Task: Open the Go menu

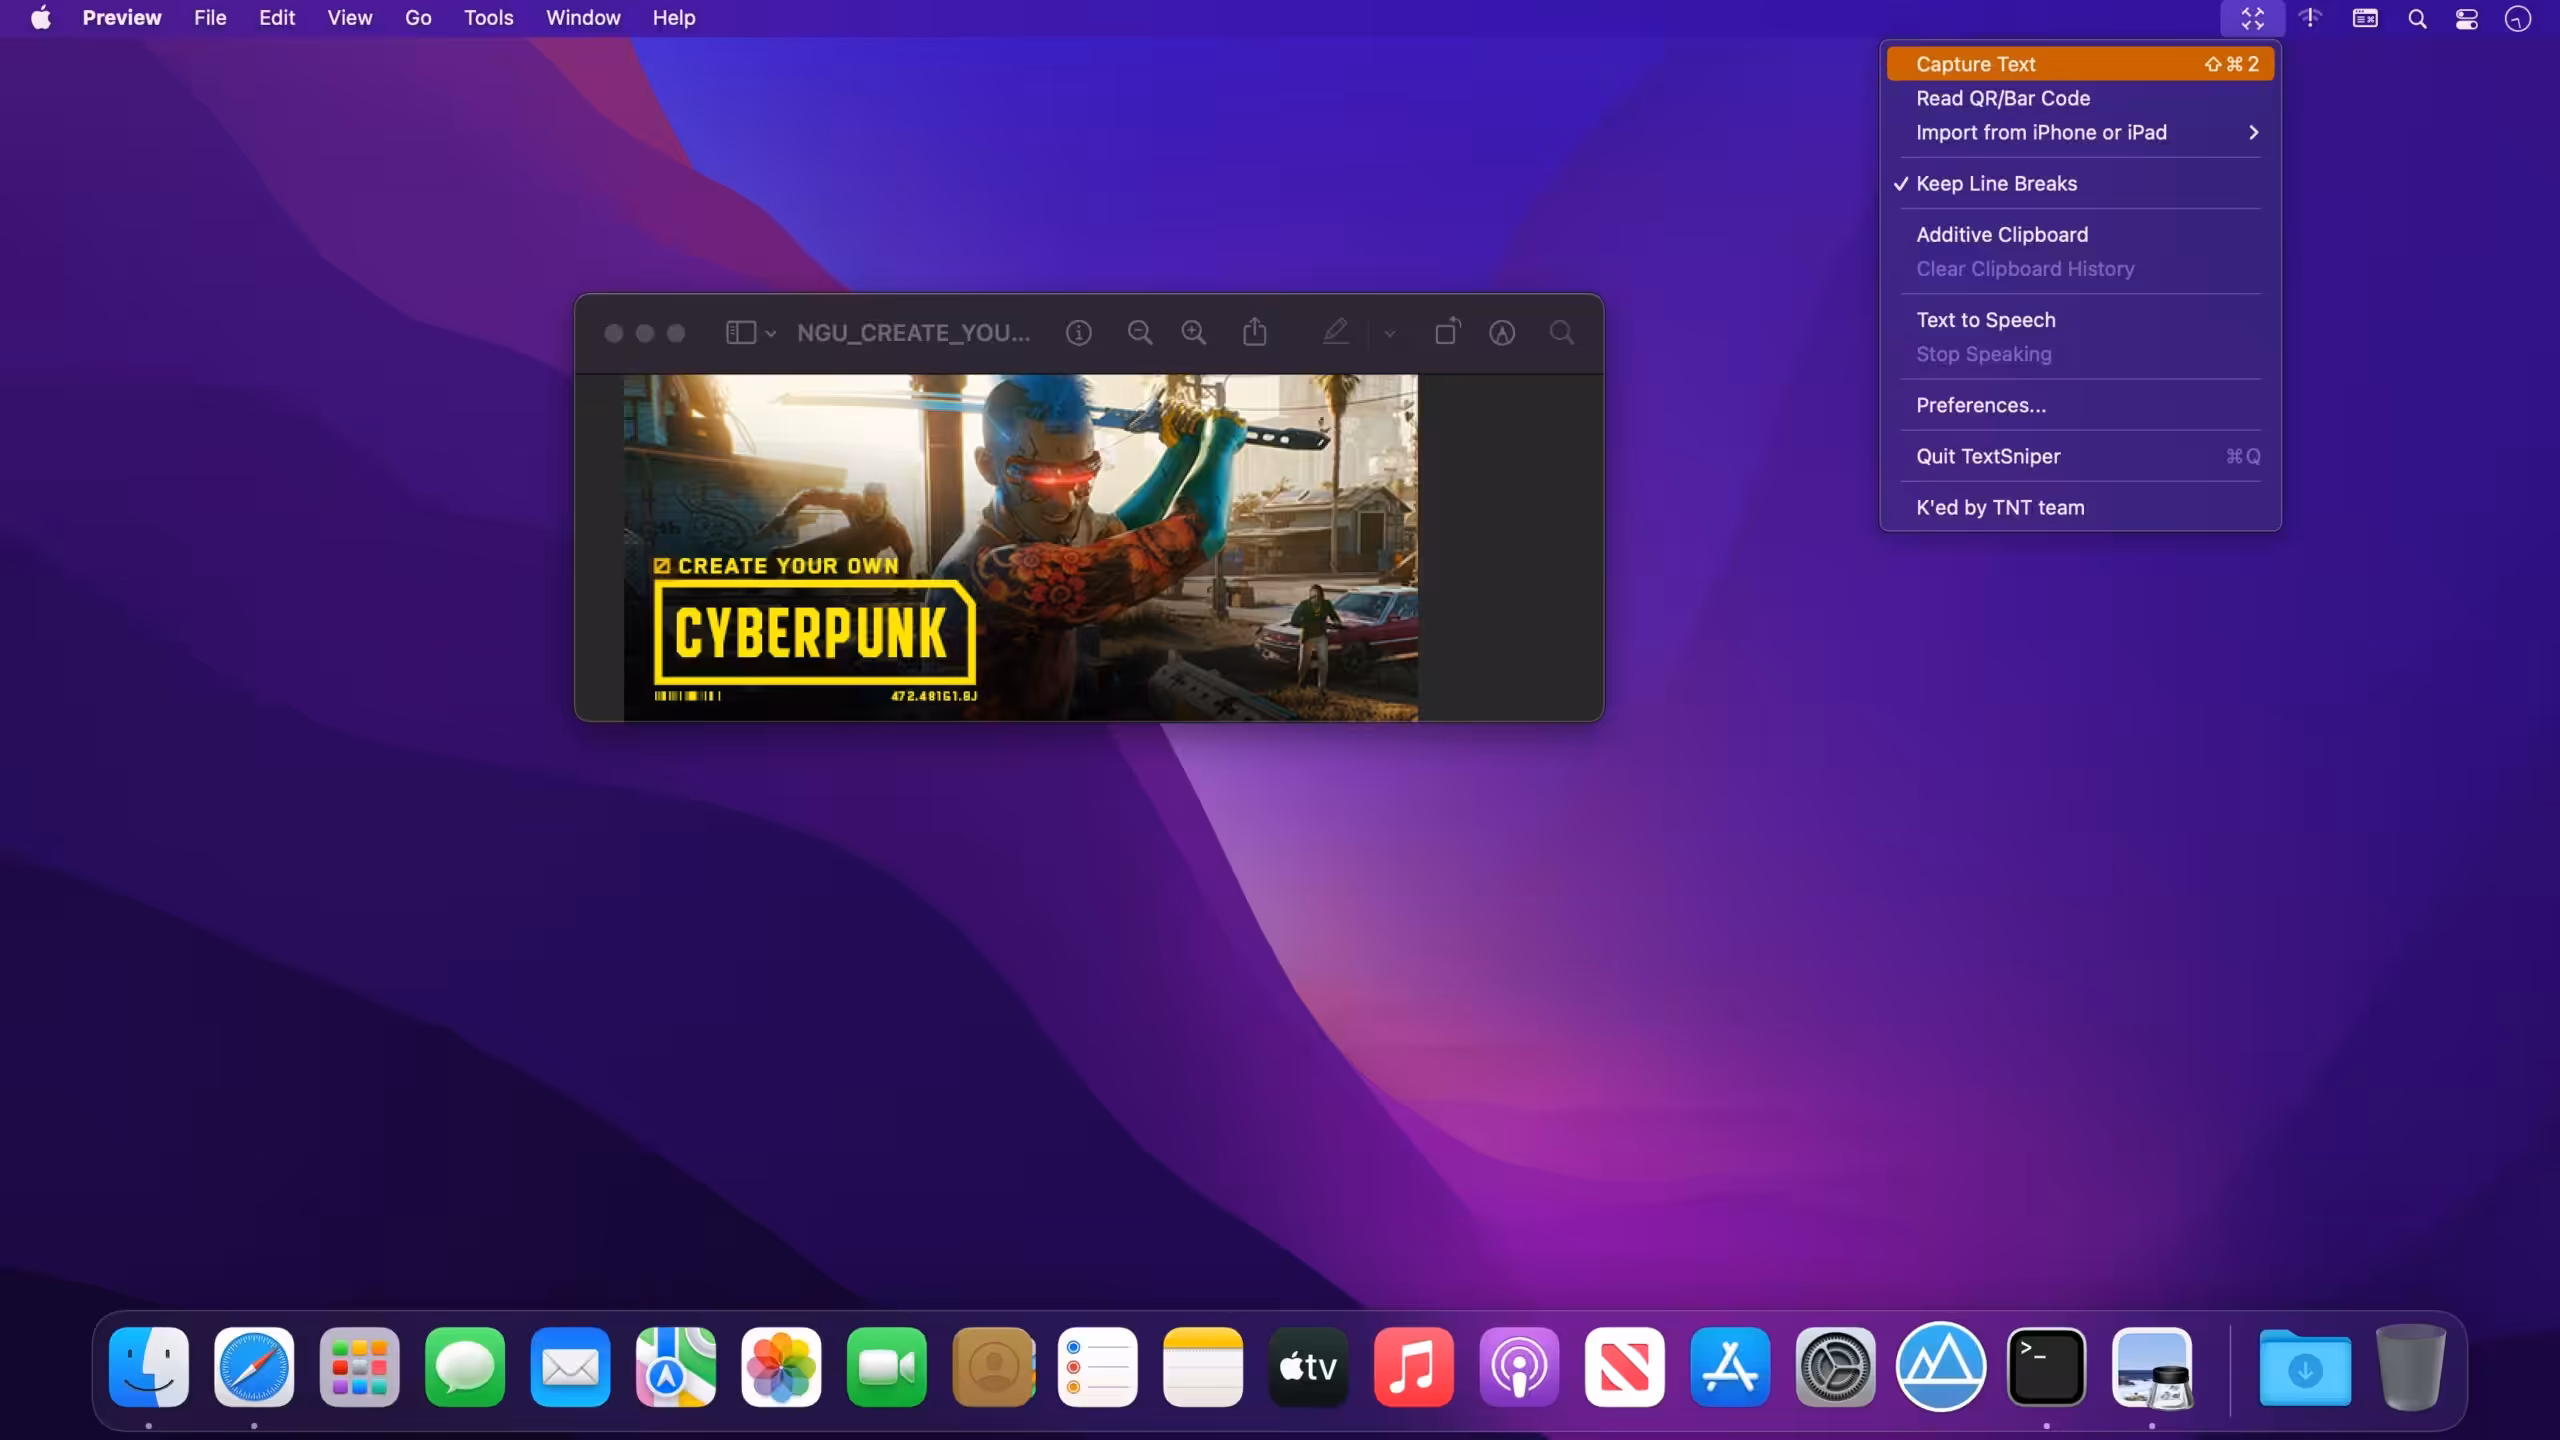Action: pos(418,18)
